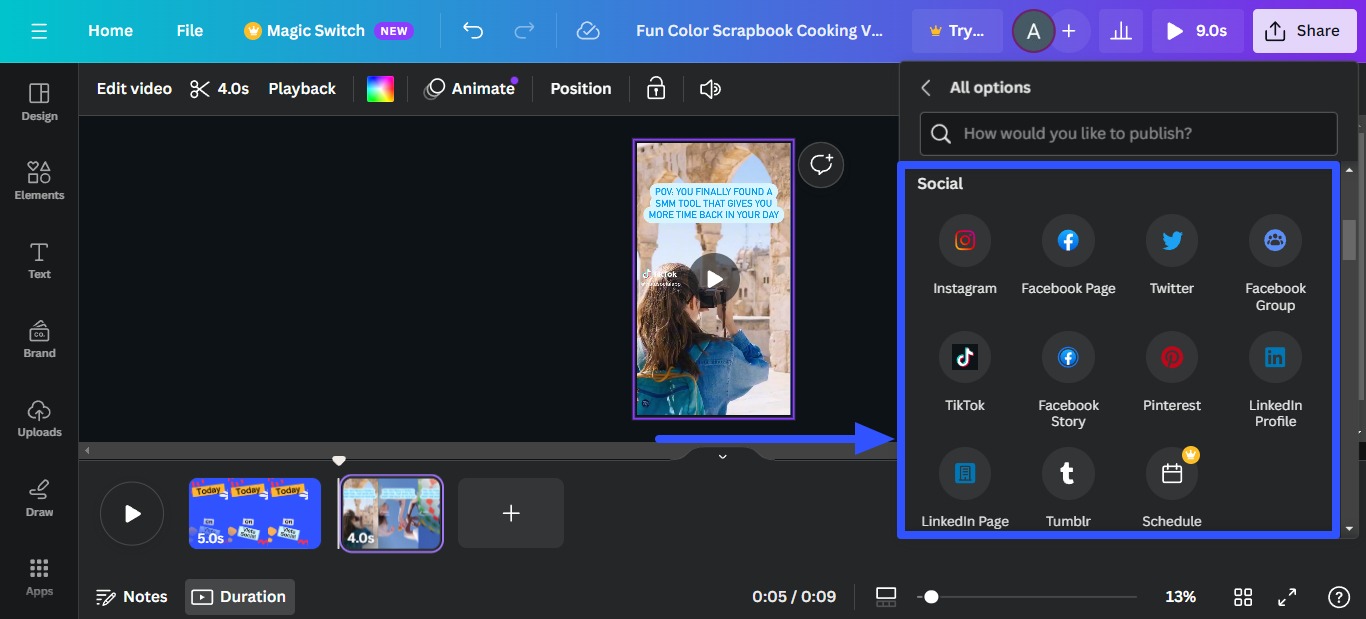This screenshot has width=1366, height=619.
Task: Click the Share button
Action: [1304, 31]
